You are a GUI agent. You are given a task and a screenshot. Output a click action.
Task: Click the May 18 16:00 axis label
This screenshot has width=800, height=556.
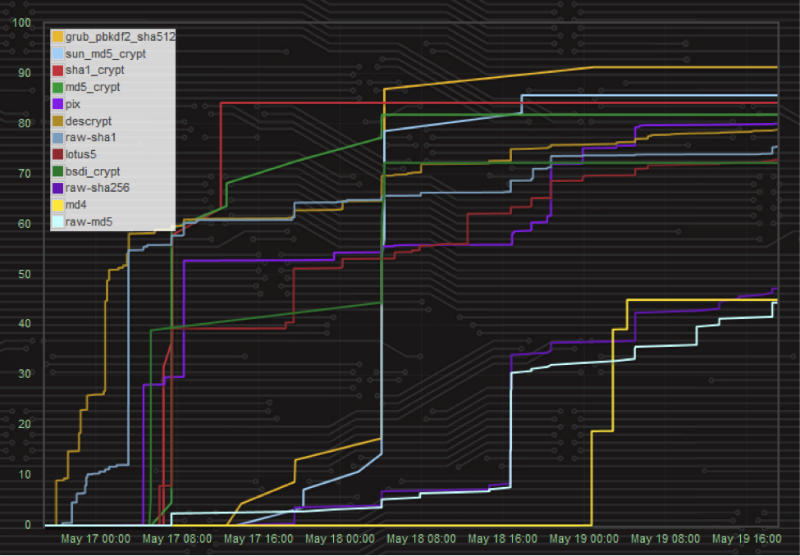coord(503,539)
